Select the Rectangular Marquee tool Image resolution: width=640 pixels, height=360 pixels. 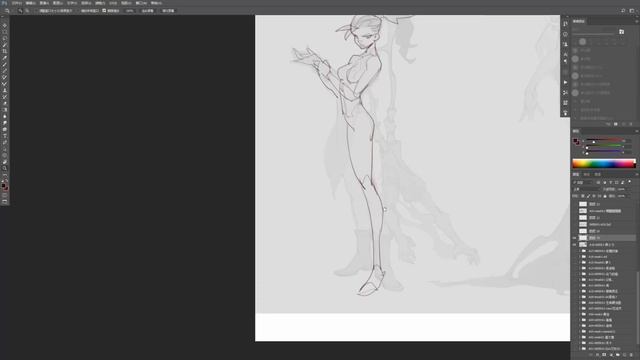coord(5,32)
